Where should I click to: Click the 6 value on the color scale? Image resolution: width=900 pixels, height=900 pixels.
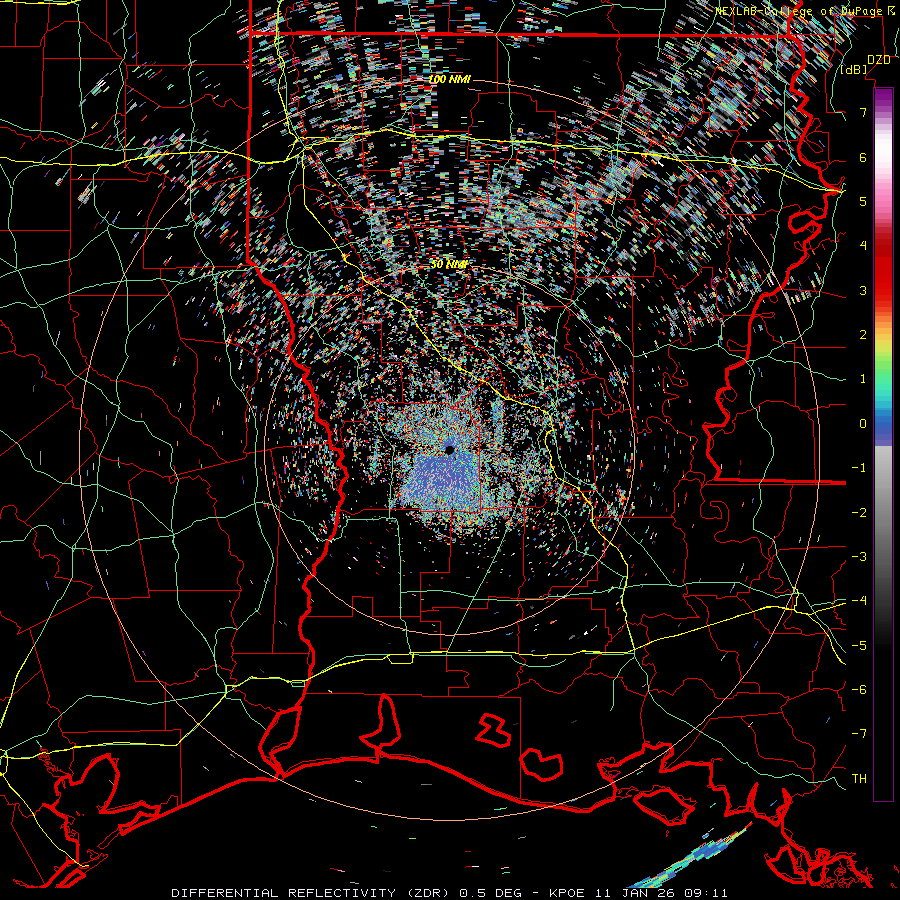coord(863,157)
